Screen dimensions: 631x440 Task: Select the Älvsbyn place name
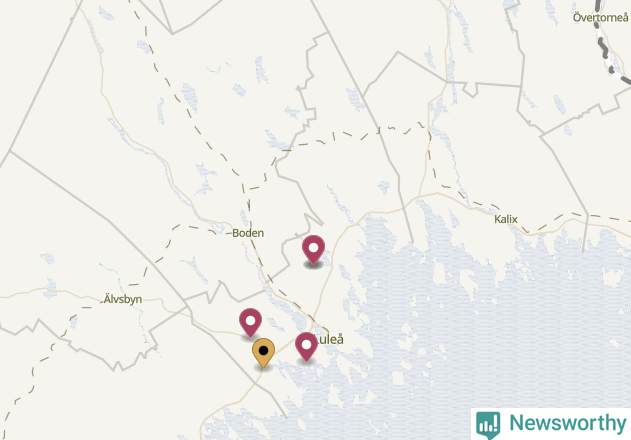(x=123, y=299)
